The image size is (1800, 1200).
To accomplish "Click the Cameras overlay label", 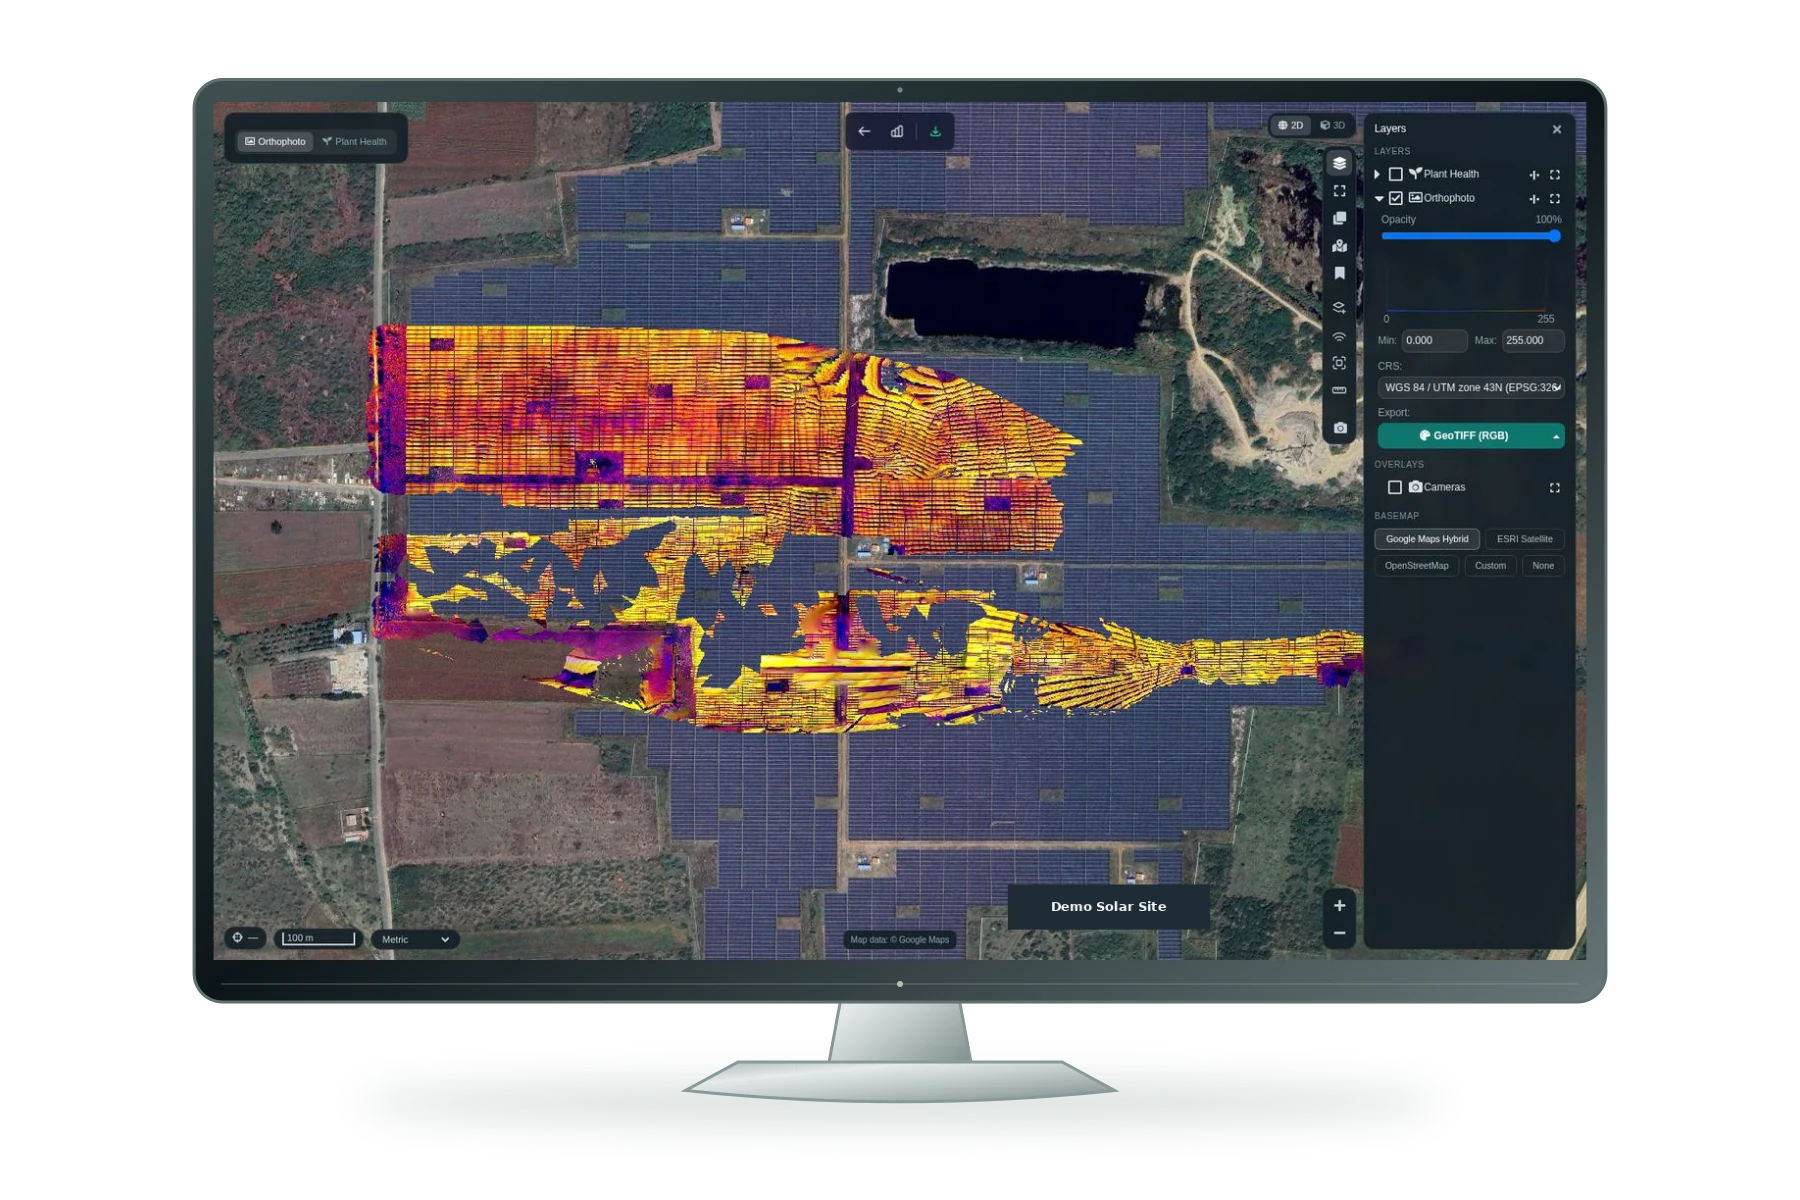I will [1444, 487].
